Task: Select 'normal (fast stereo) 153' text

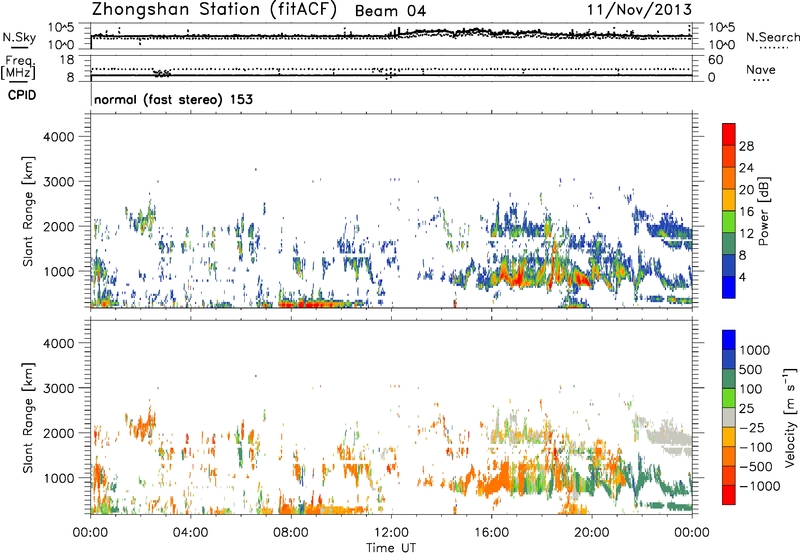Action: point(173,99)
